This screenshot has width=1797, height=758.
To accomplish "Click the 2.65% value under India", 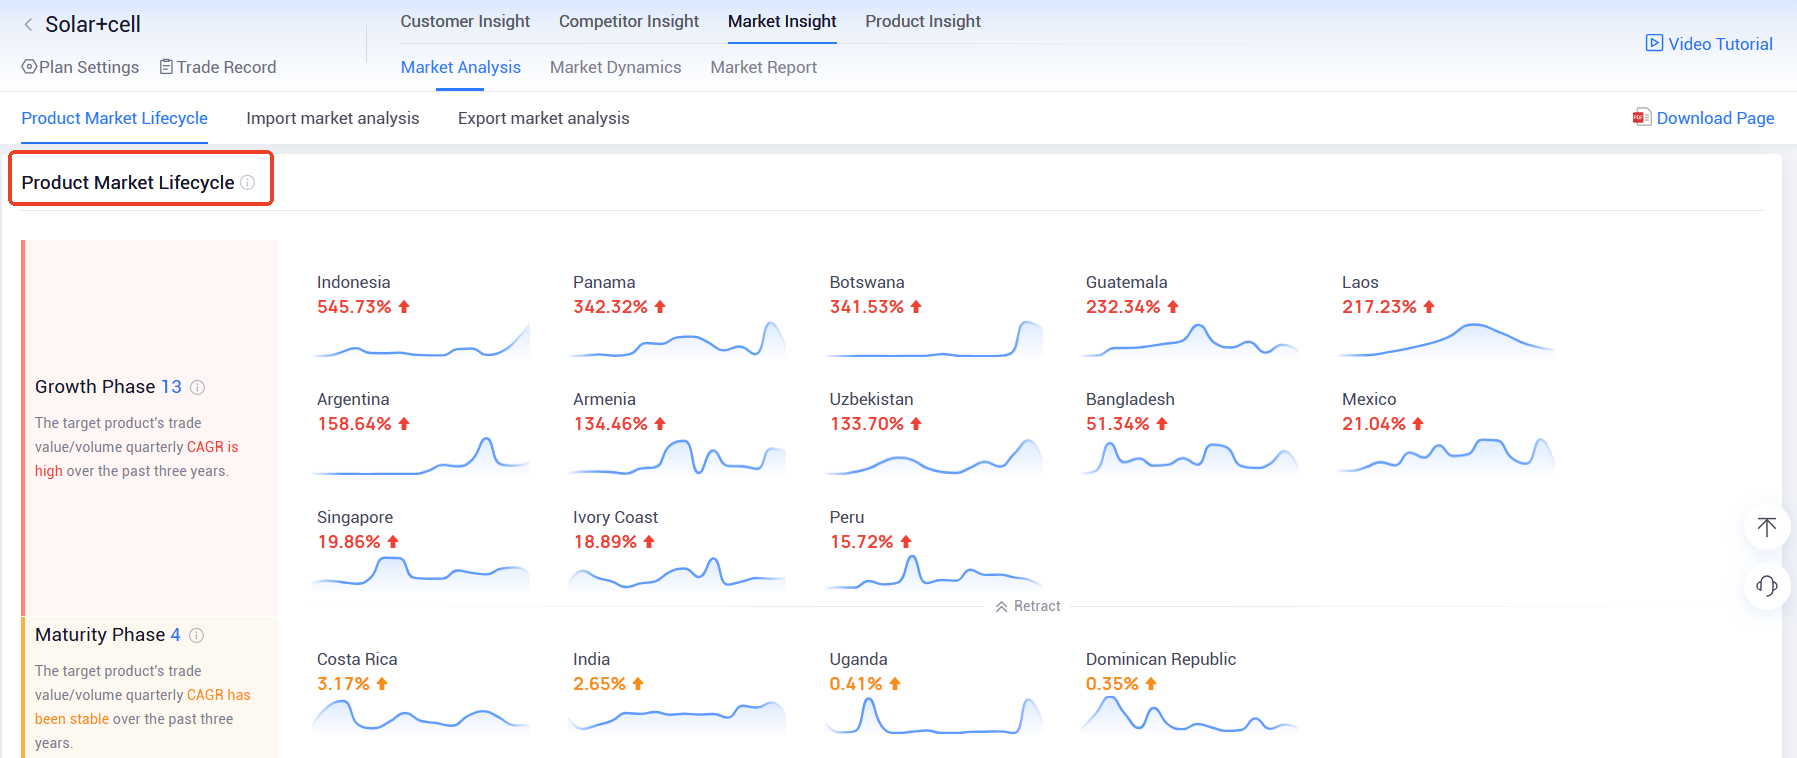I will 599,684.
